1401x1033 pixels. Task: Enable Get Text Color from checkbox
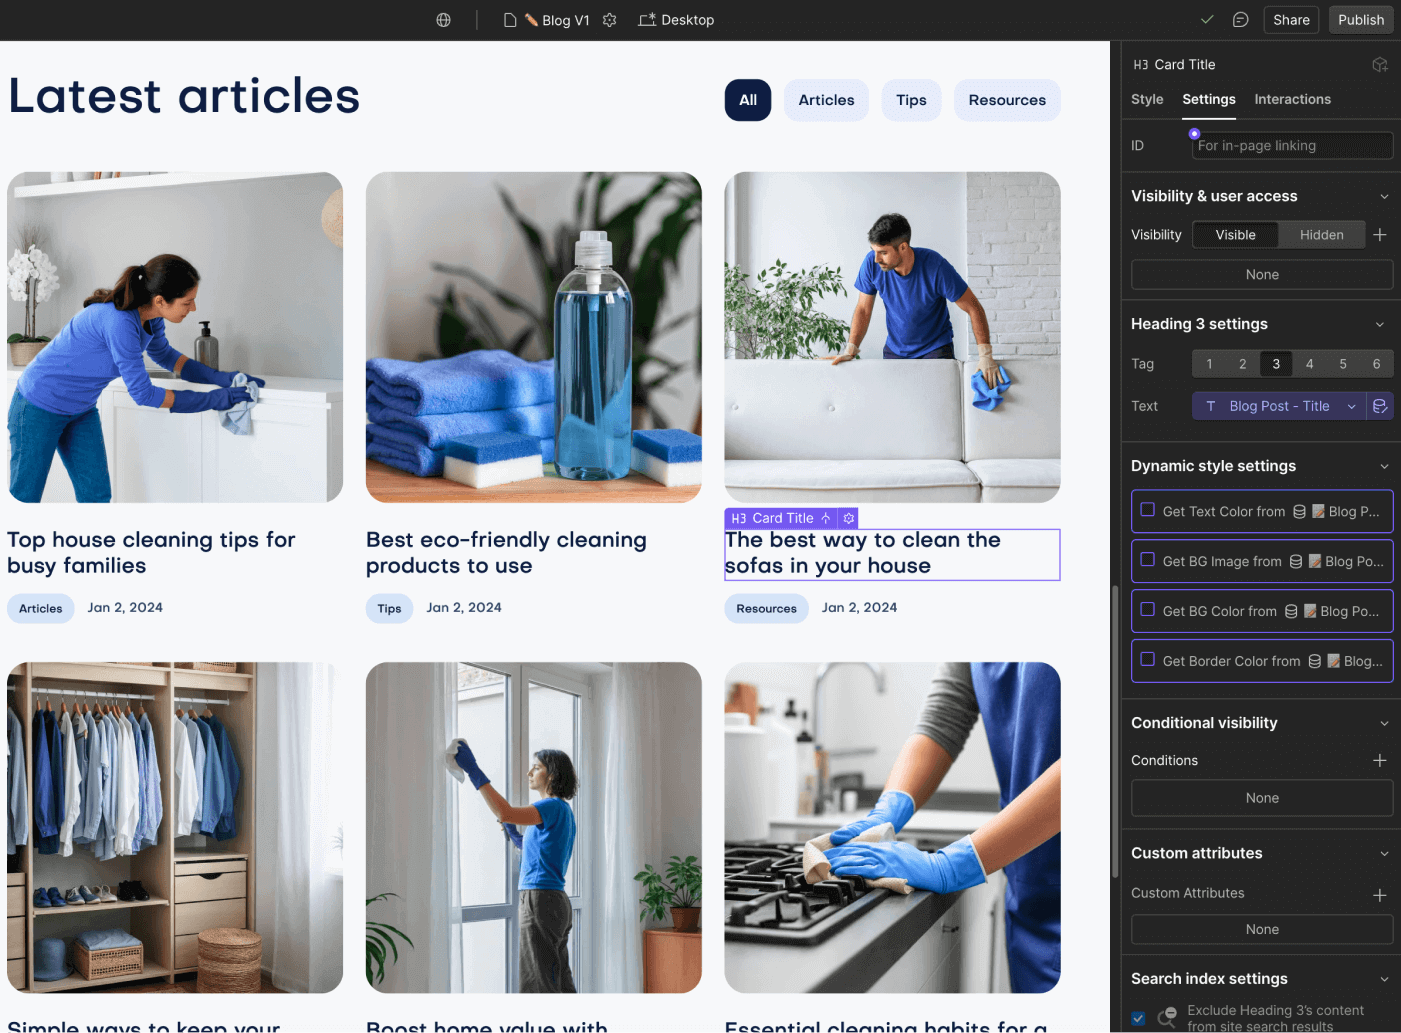click(1148, 510)
